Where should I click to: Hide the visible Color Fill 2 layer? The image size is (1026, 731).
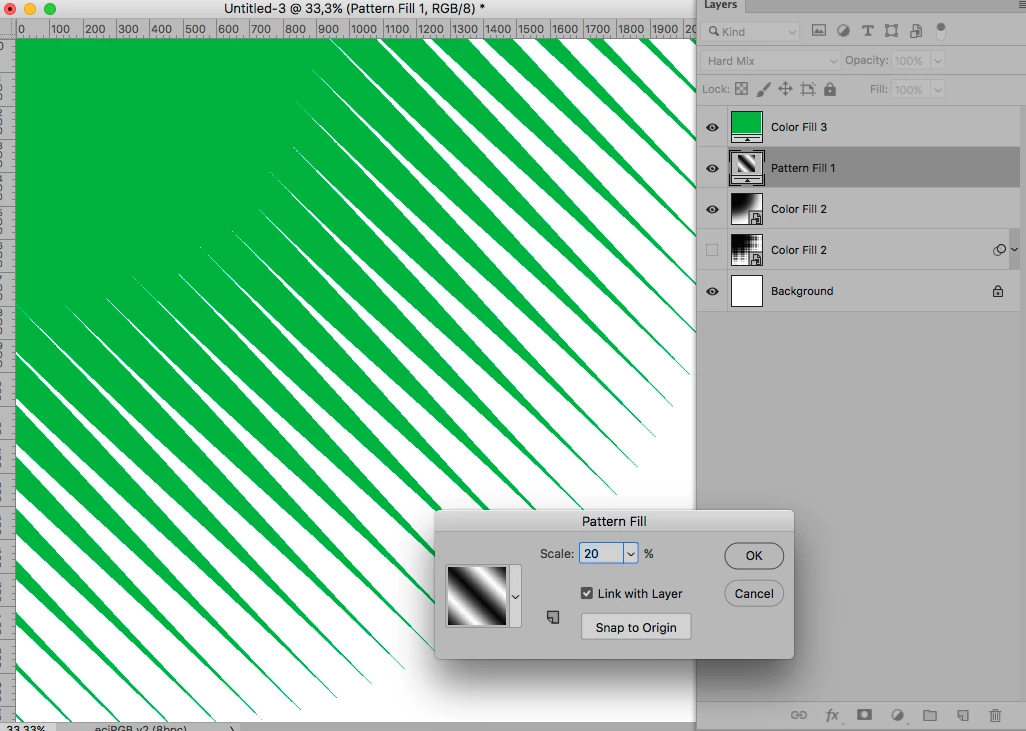click(713, 209)
